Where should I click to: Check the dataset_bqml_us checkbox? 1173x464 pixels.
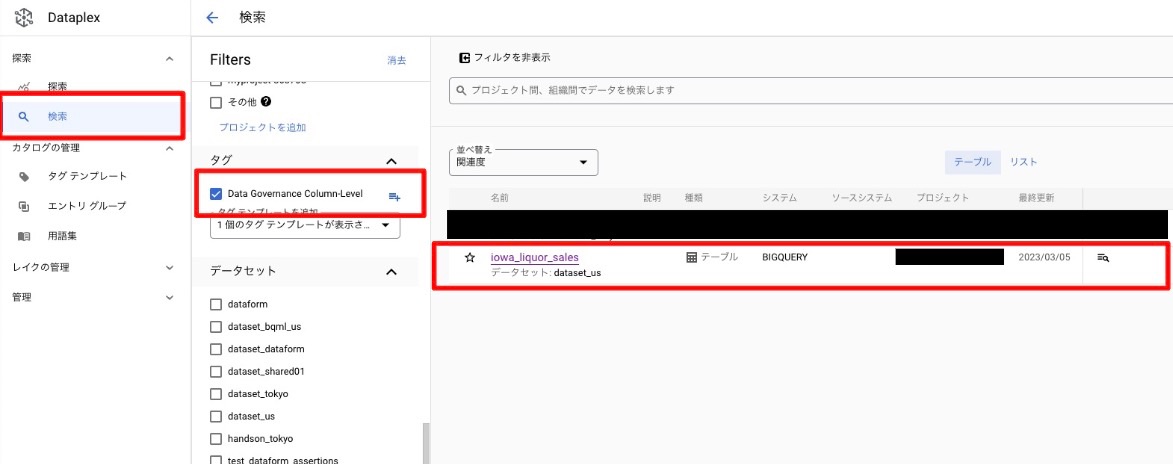(x=216, y=327)
